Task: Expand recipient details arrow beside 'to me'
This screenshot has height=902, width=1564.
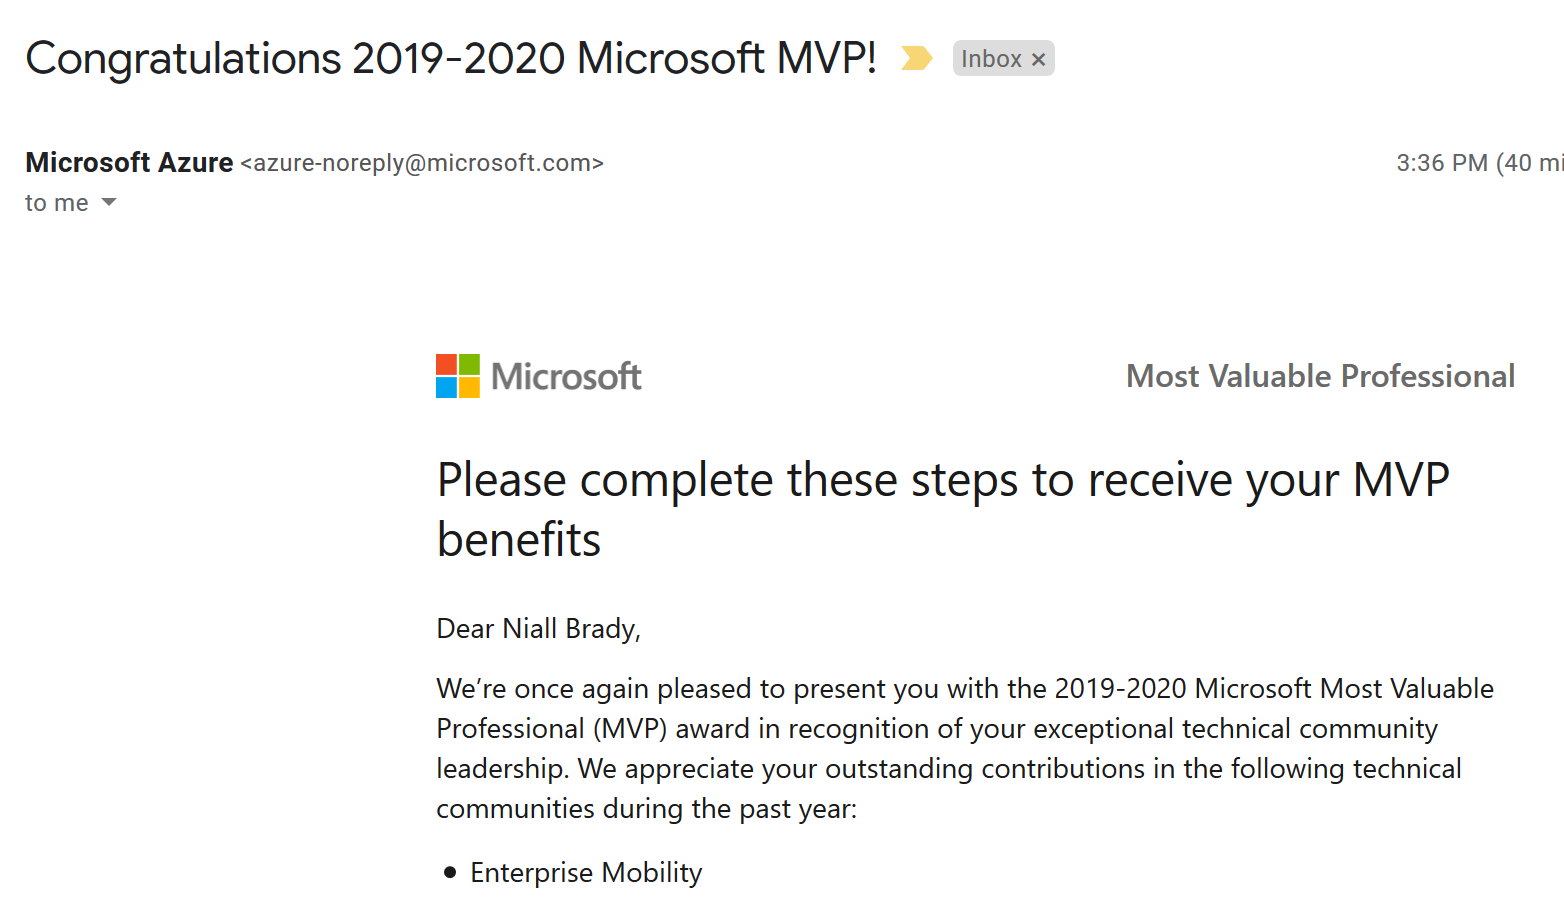Action: [x=109, y=202]
